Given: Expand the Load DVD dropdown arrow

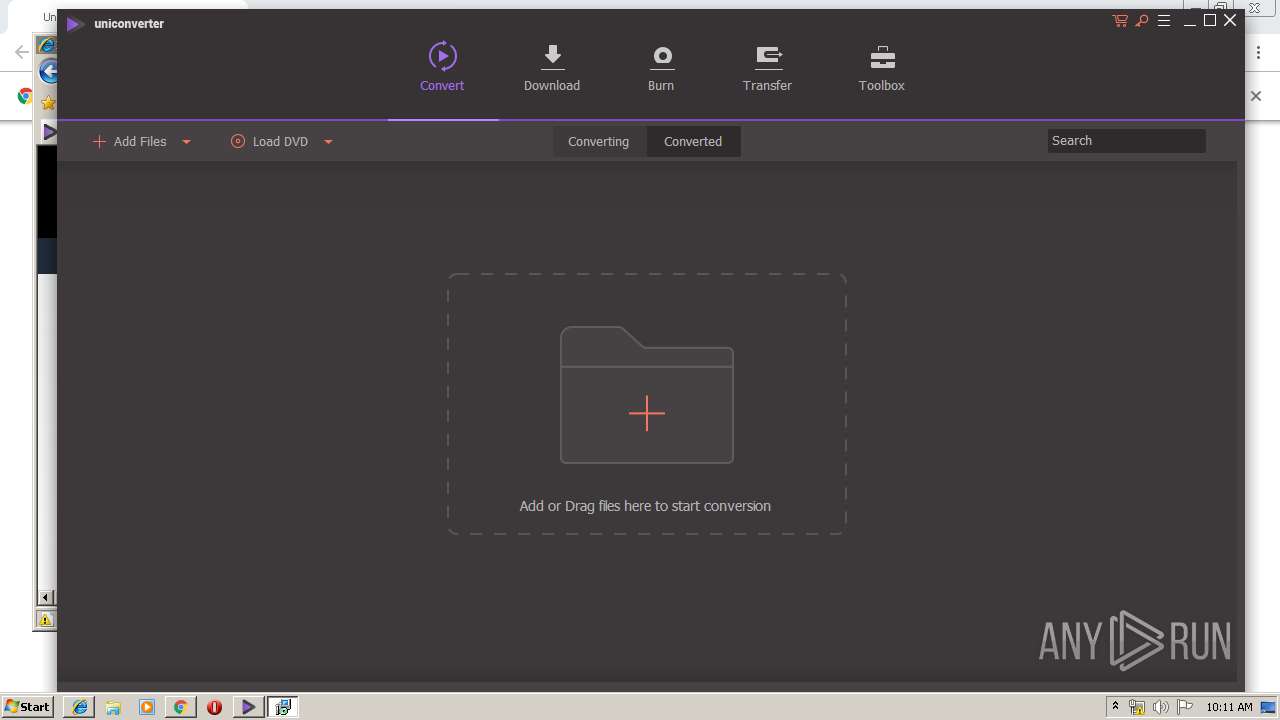Looking at the screenshot, I should pos(328,142).
